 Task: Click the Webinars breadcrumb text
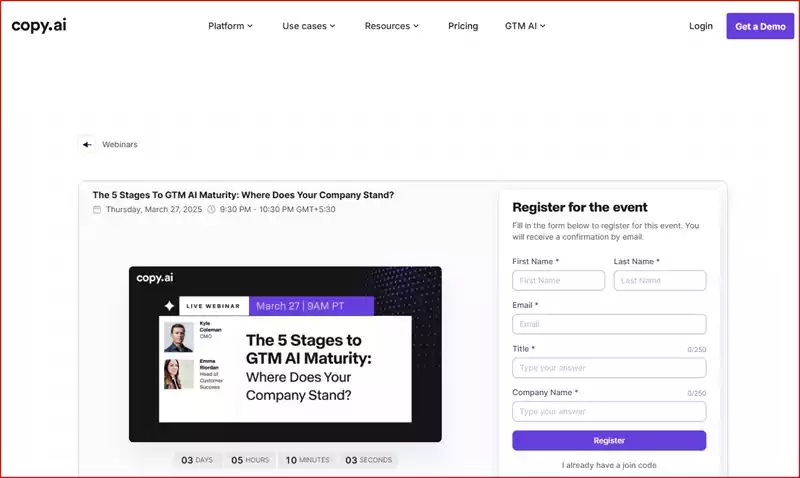pyautogui.click(x=120, y=144)
